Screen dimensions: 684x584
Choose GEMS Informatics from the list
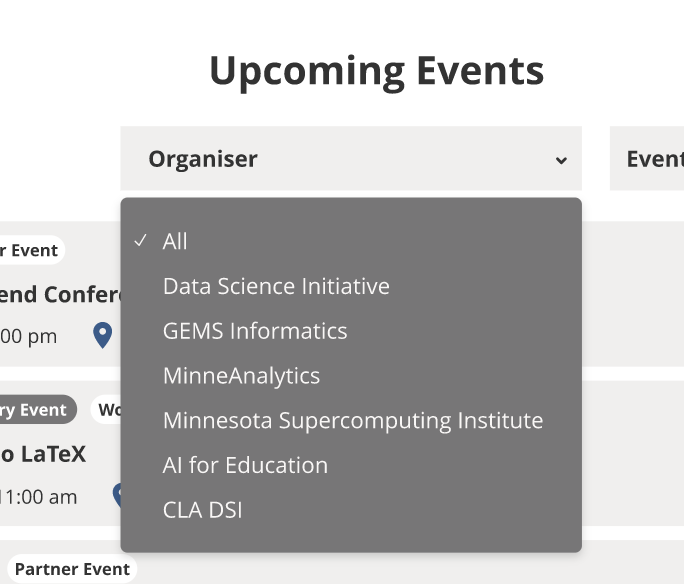[x=255, y=331]
